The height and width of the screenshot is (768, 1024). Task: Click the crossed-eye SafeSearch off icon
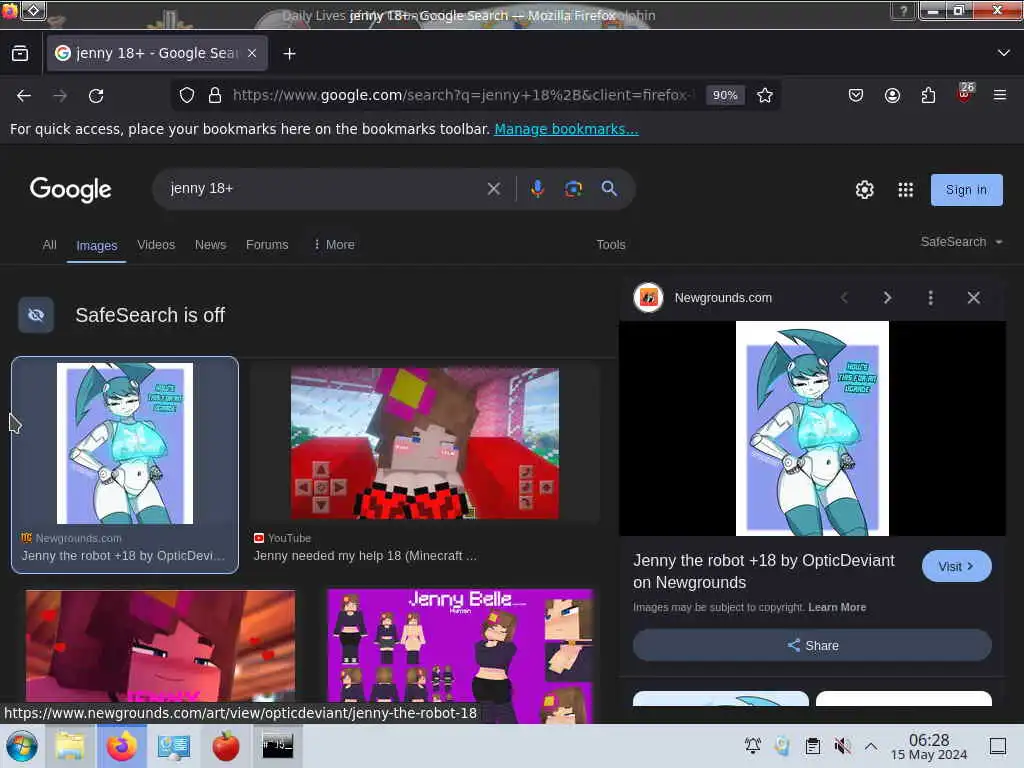(x=36, y=315)
